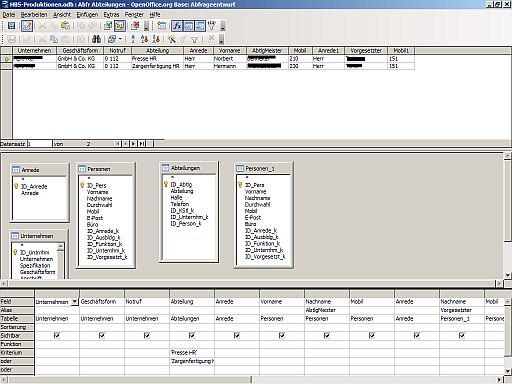The image size is (512, 384).
Task: Uncheck Sichtbar for the Unternehmen column
Action: (57, 335)
